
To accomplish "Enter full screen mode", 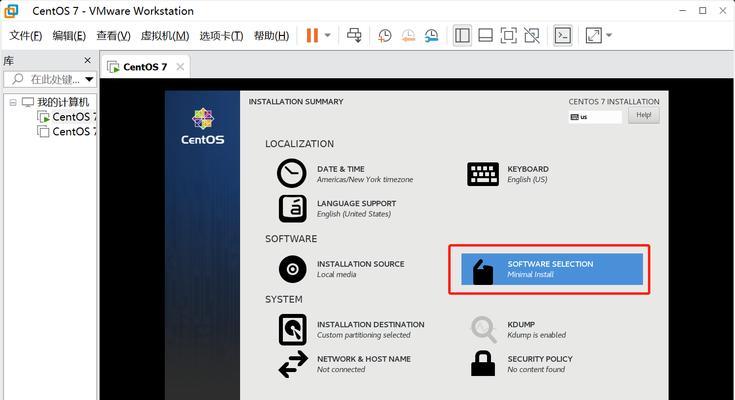I will (509, 36).
